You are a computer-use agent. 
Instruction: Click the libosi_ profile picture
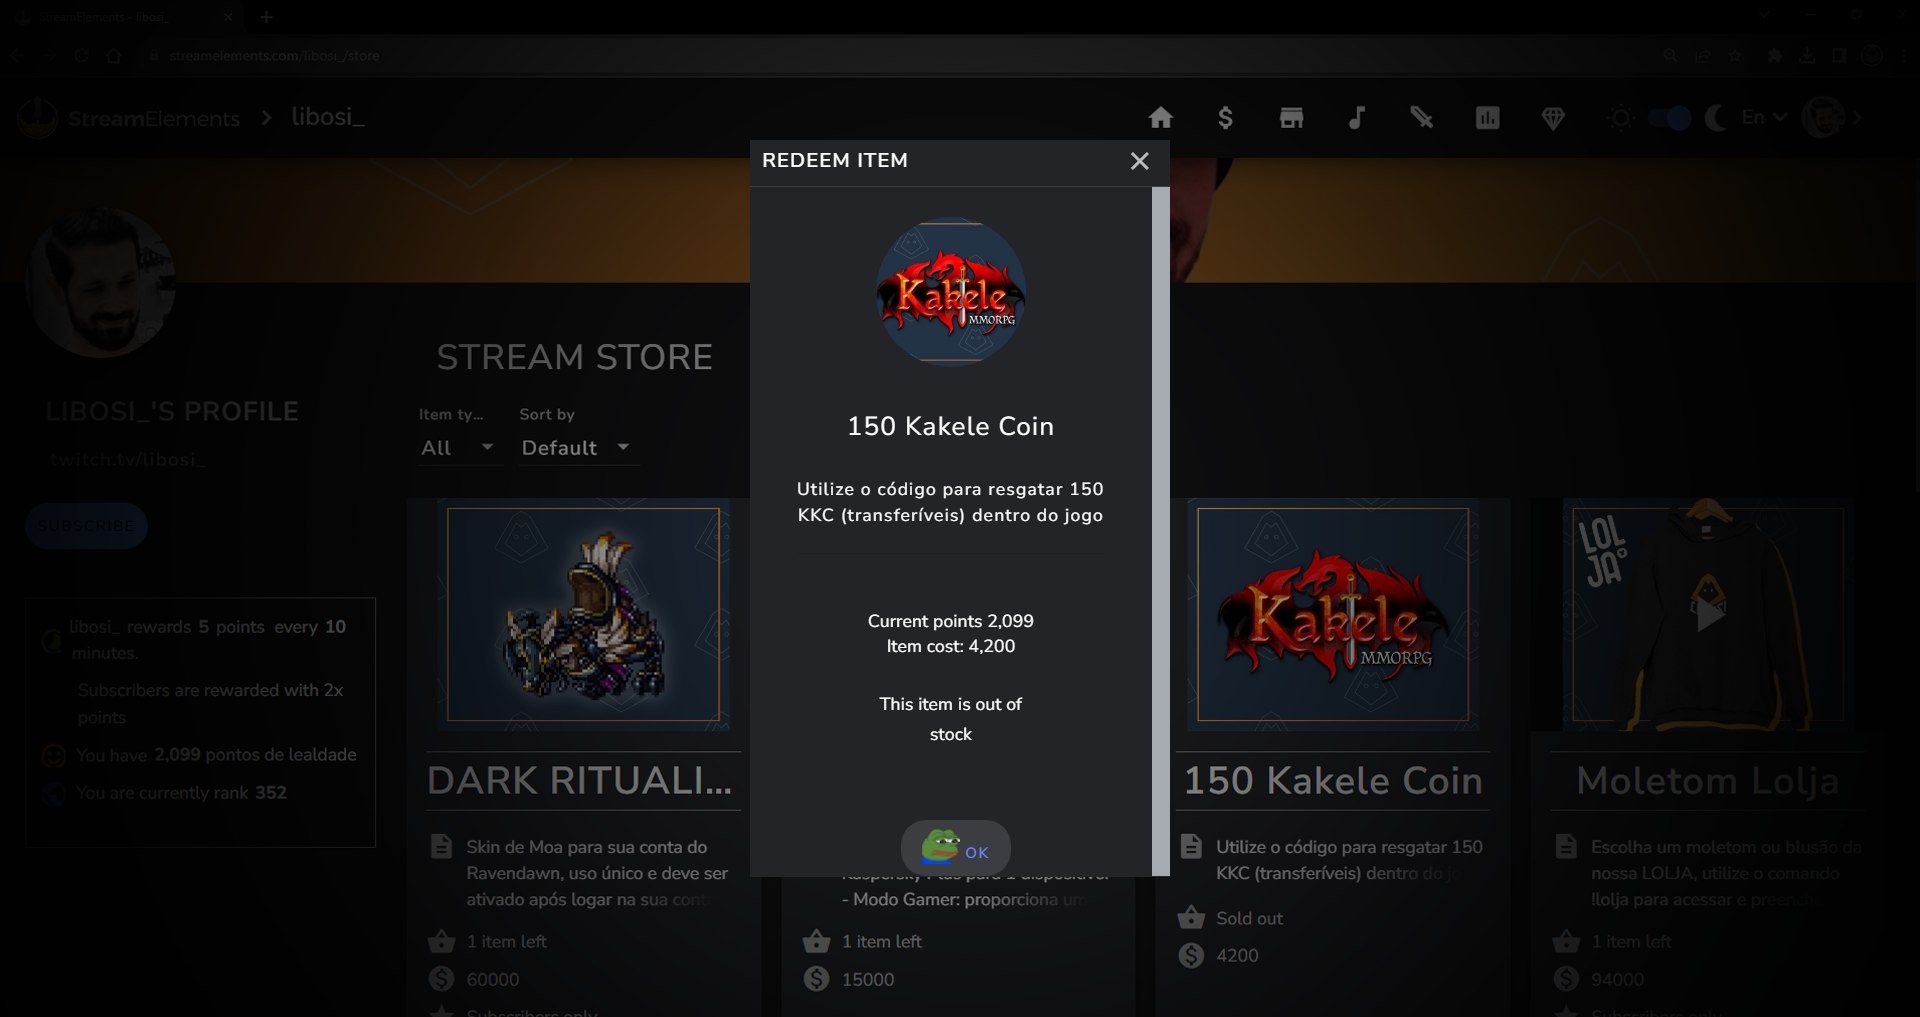coord(101,282)
